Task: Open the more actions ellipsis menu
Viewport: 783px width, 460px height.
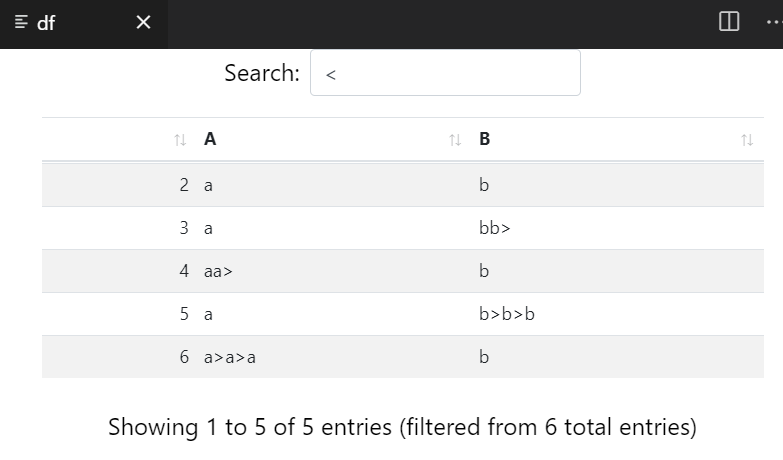Action: click(772, 21)
